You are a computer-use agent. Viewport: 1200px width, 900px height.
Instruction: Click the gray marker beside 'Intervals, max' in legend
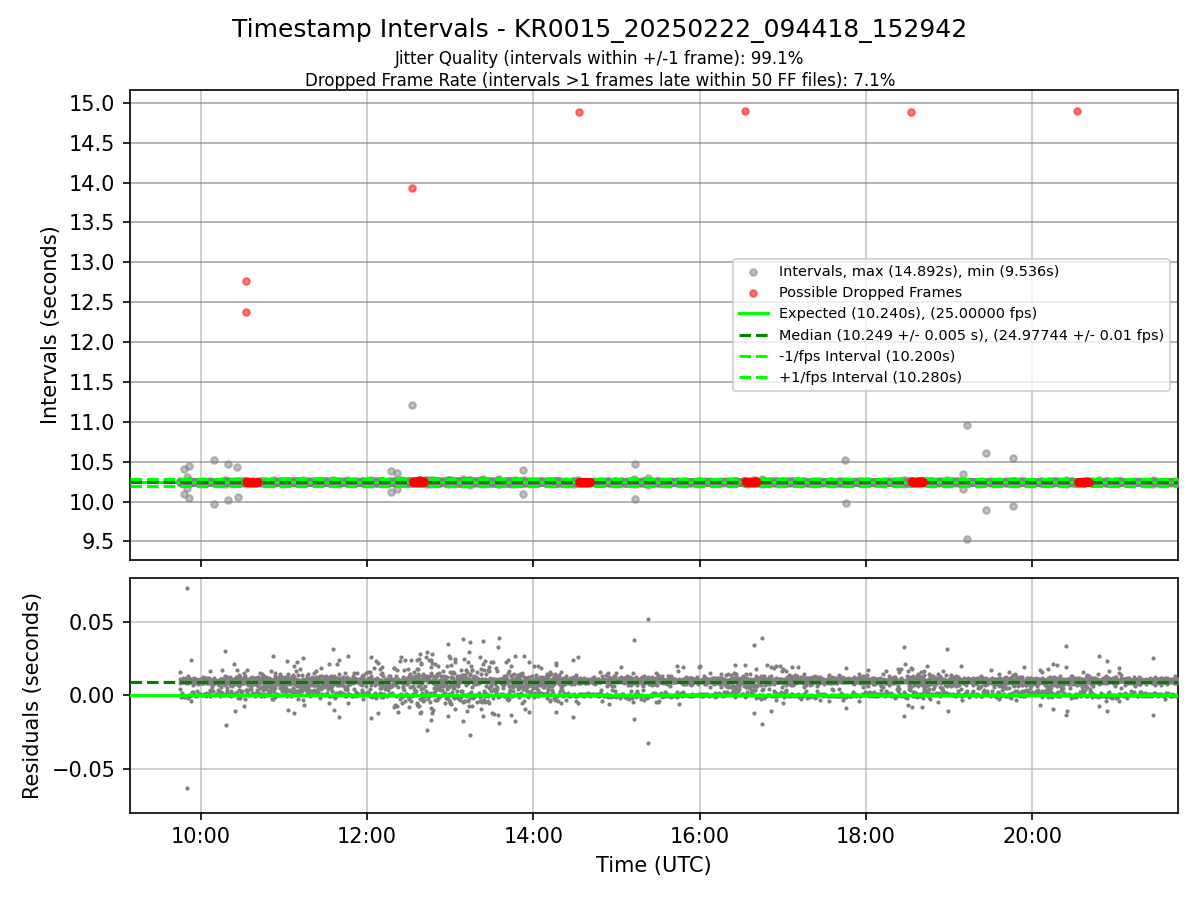click(x=754, y=272)
